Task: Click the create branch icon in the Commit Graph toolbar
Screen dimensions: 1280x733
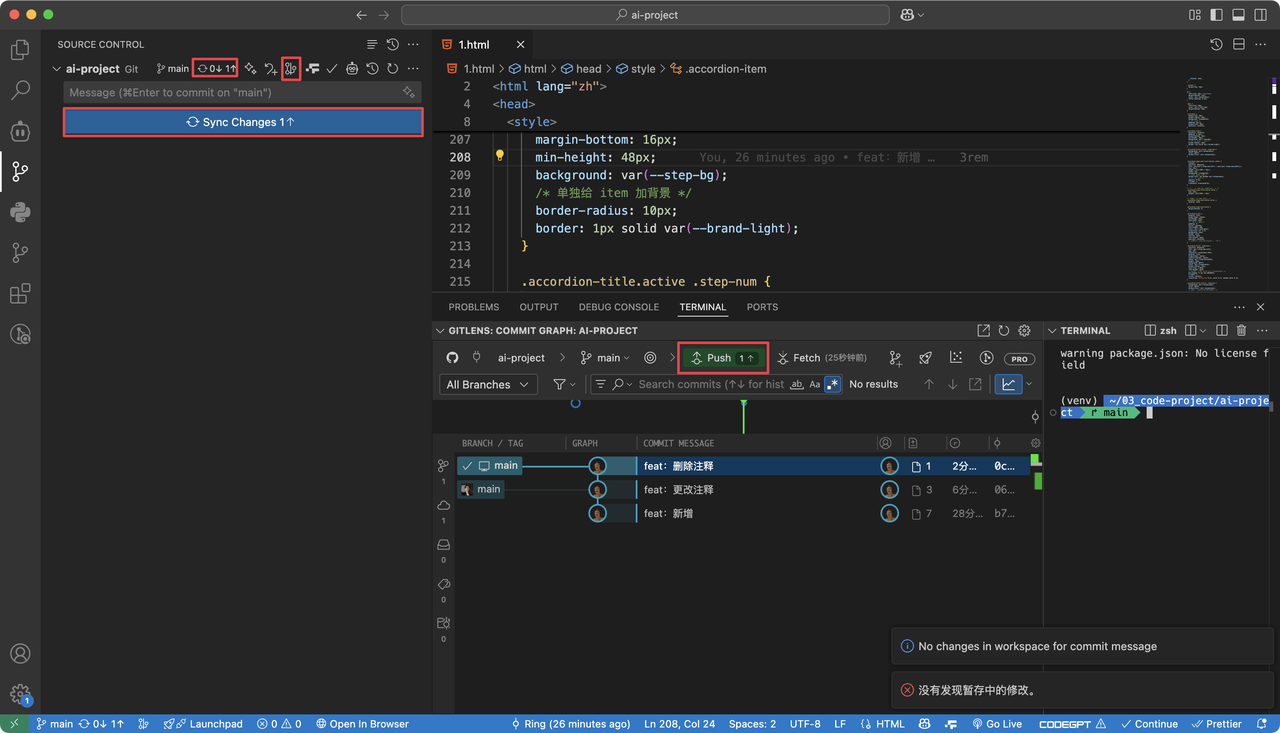Action: (895, 358)
